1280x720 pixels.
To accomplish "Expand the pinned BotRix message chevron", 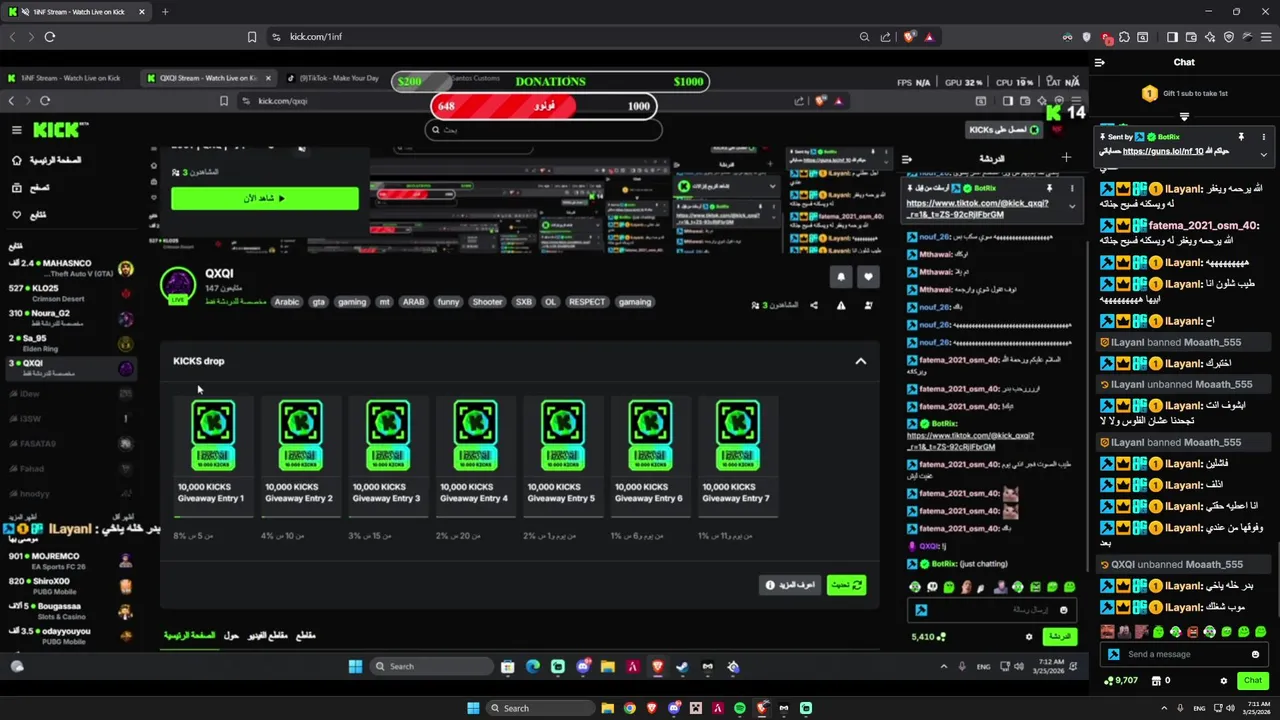I will [1263, 154].
